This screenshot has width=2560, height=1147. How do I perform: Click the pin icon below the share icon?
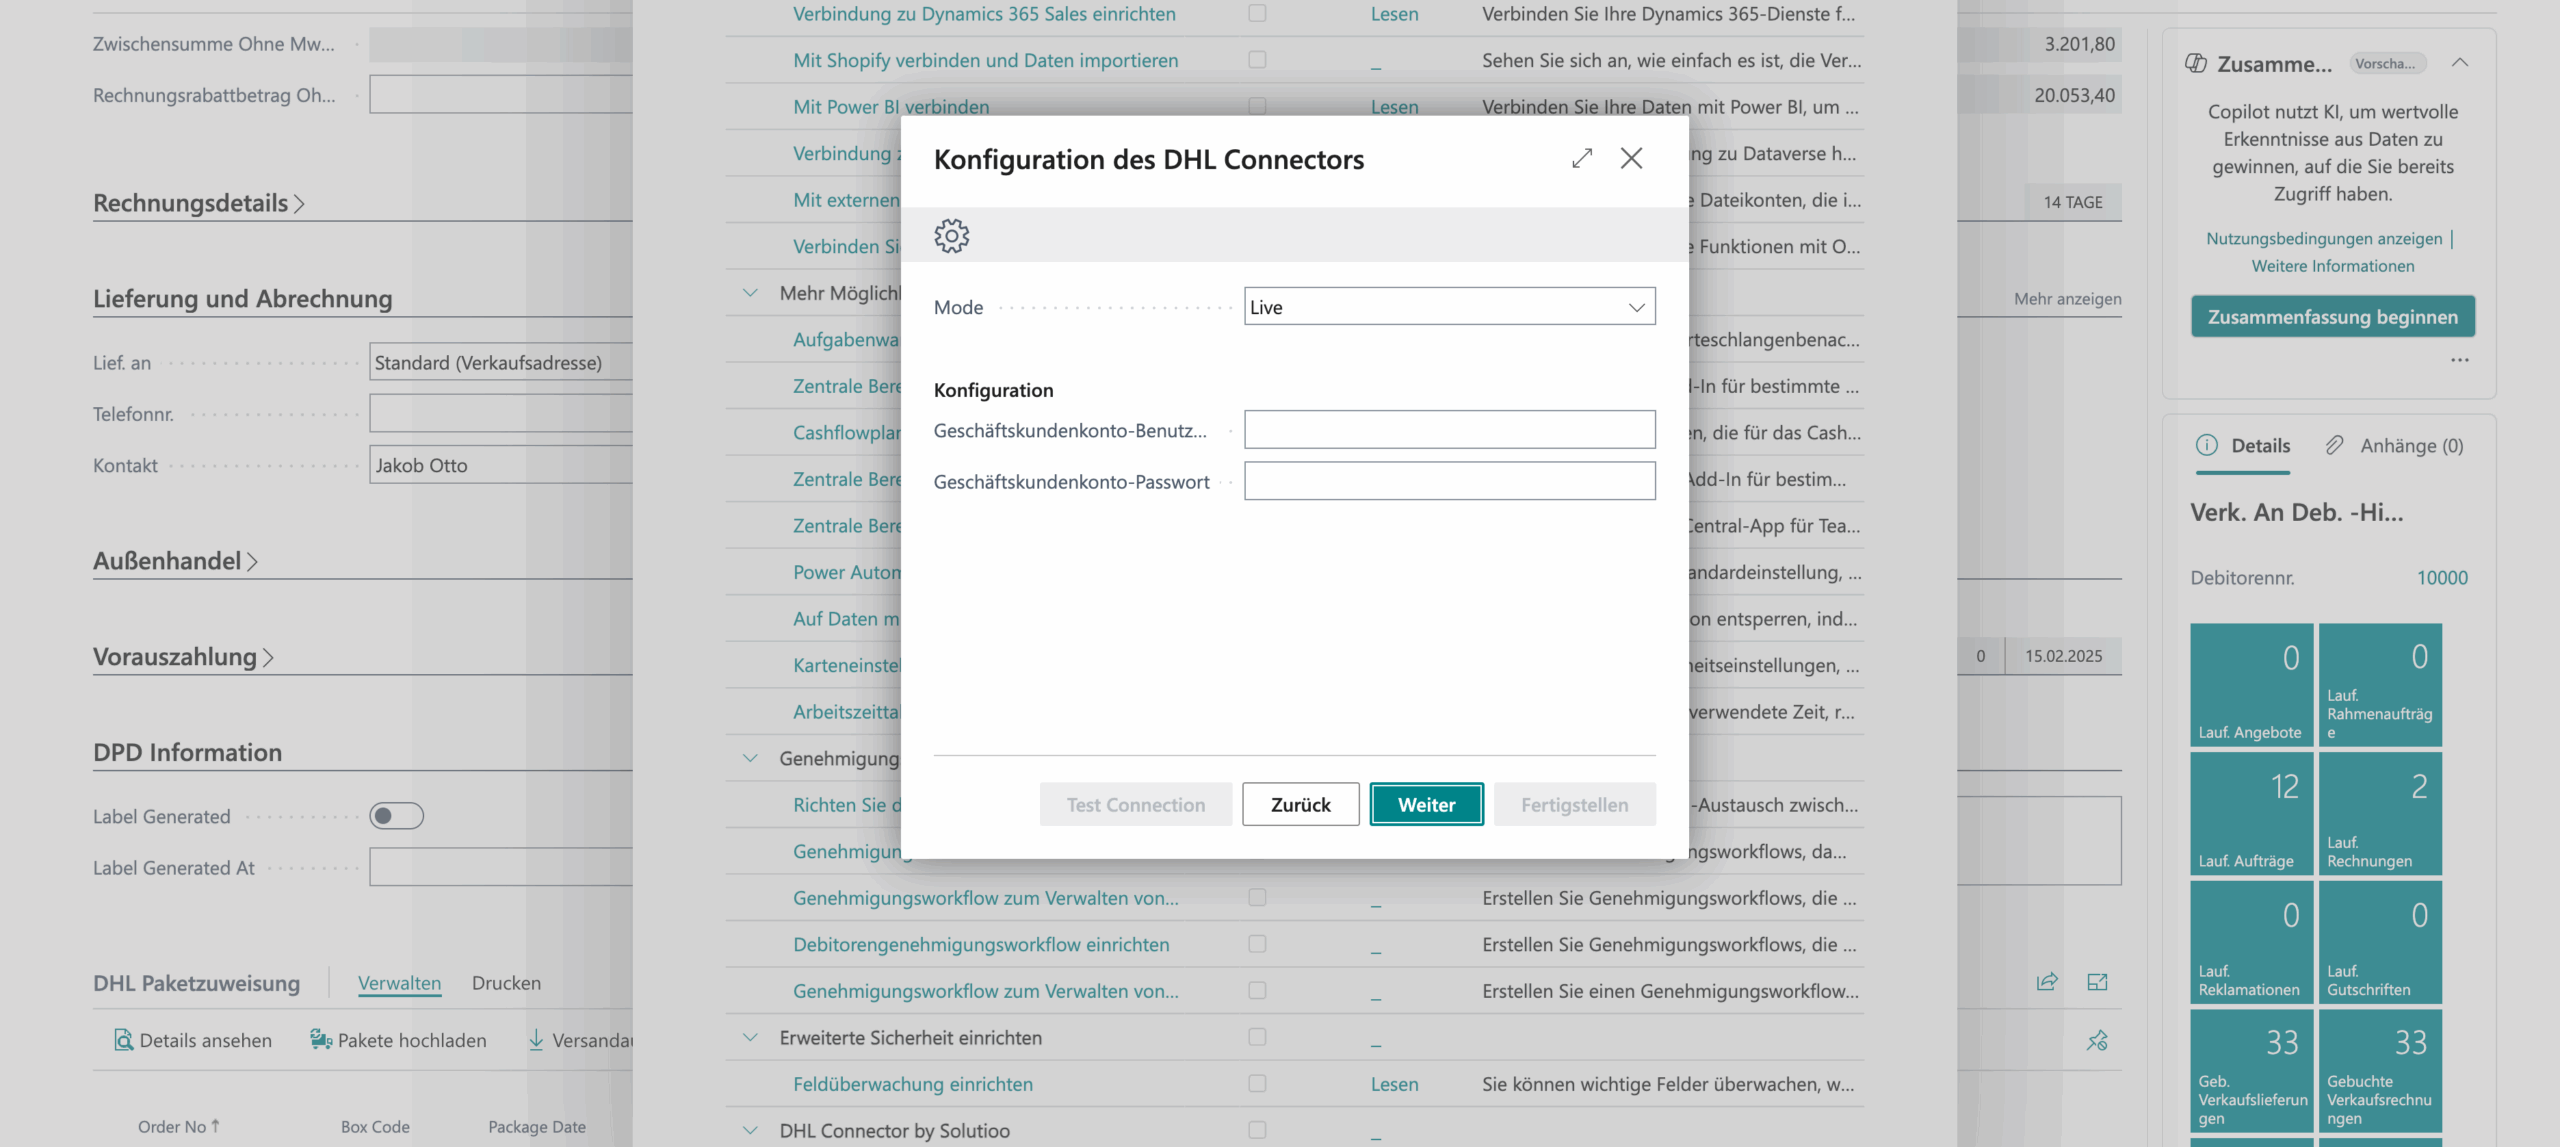(x=2097, y=1041)
